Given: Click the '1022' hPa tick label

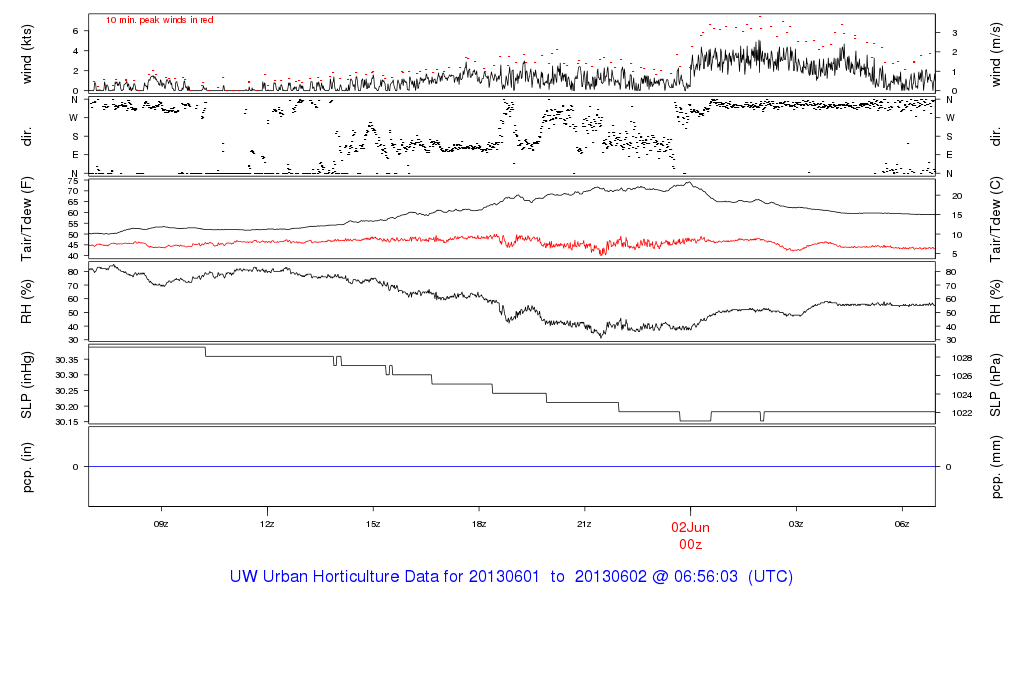Looking at the screenshot, I should click(x=962, y=413).
